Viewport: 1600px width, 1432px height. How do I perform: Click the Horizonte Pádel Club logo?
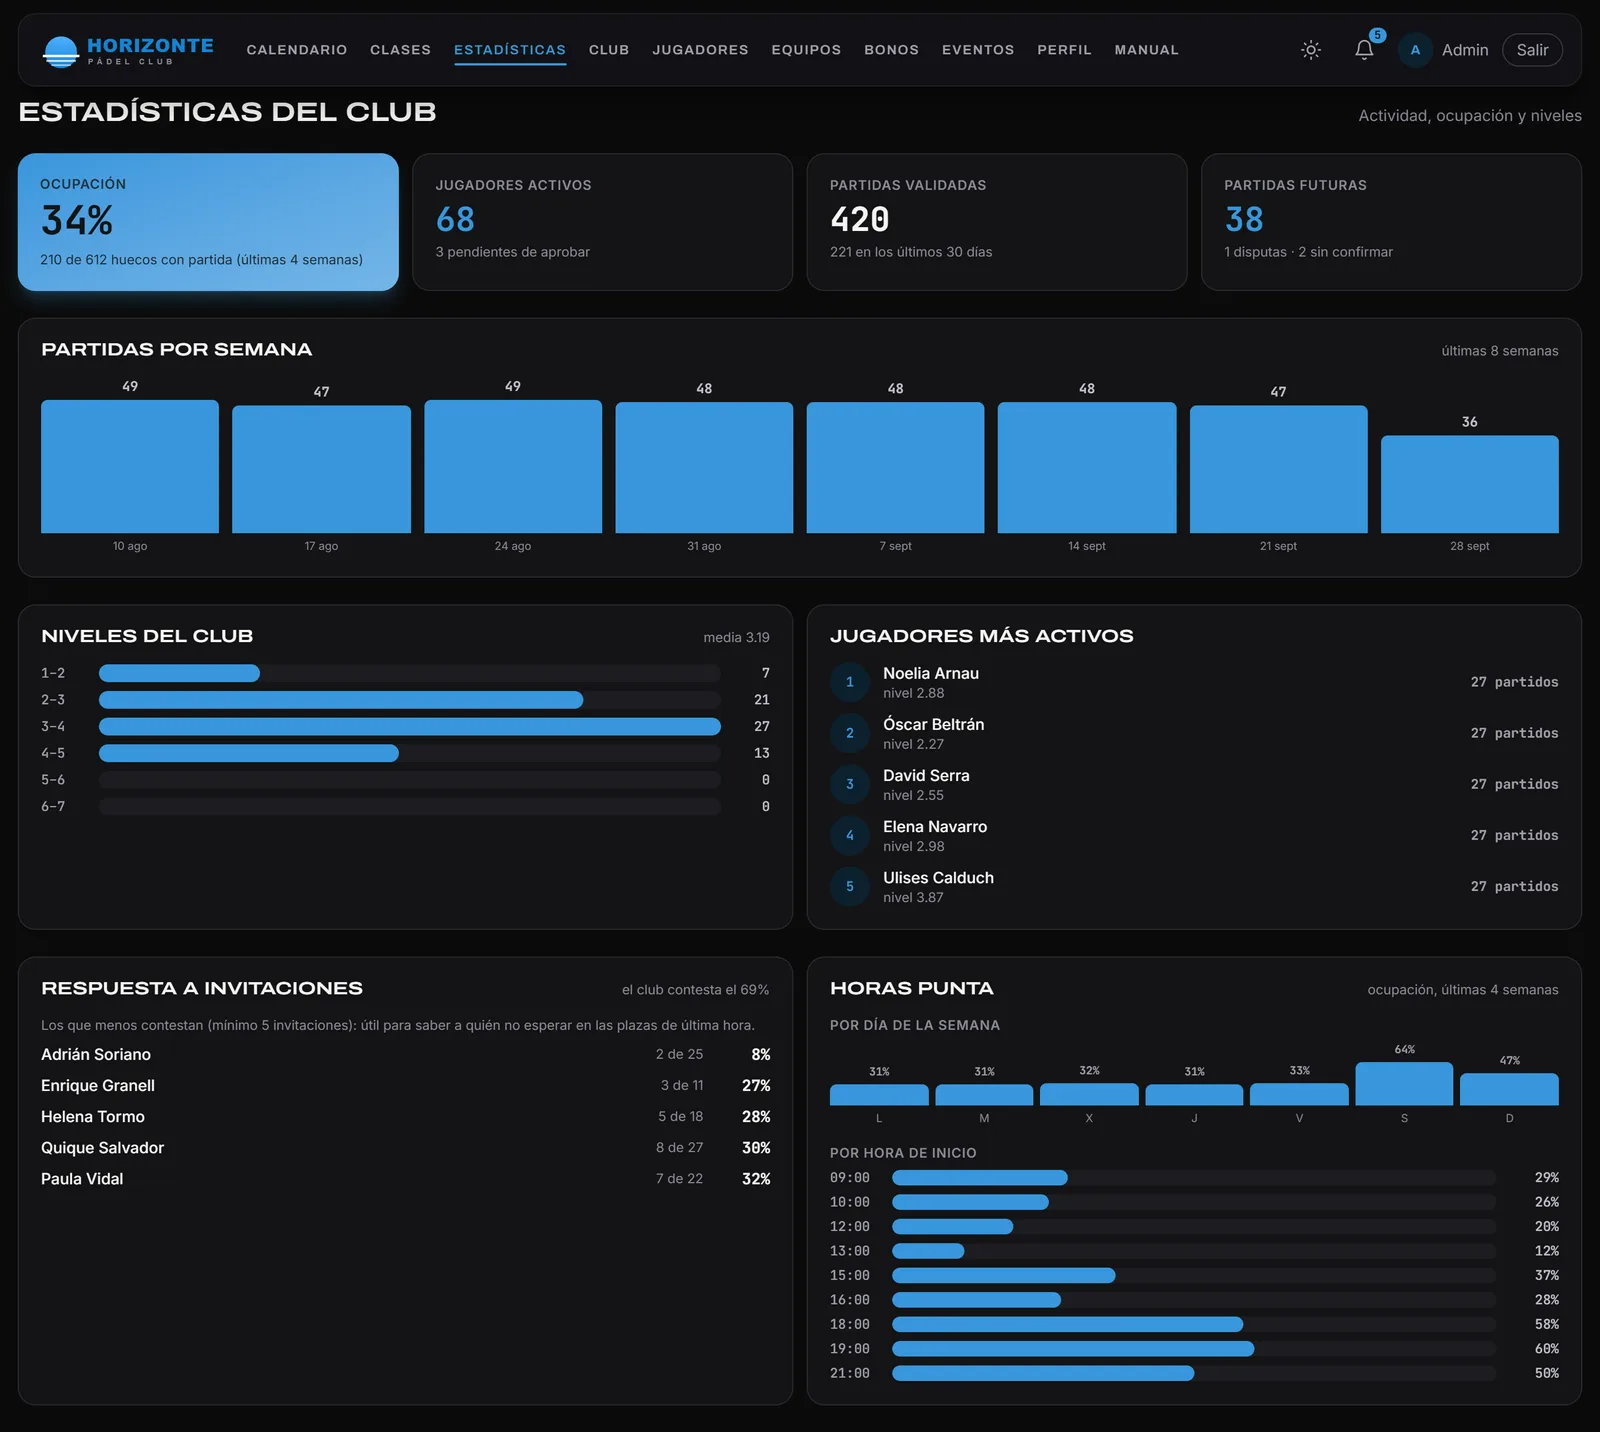[x=128, y=50]
